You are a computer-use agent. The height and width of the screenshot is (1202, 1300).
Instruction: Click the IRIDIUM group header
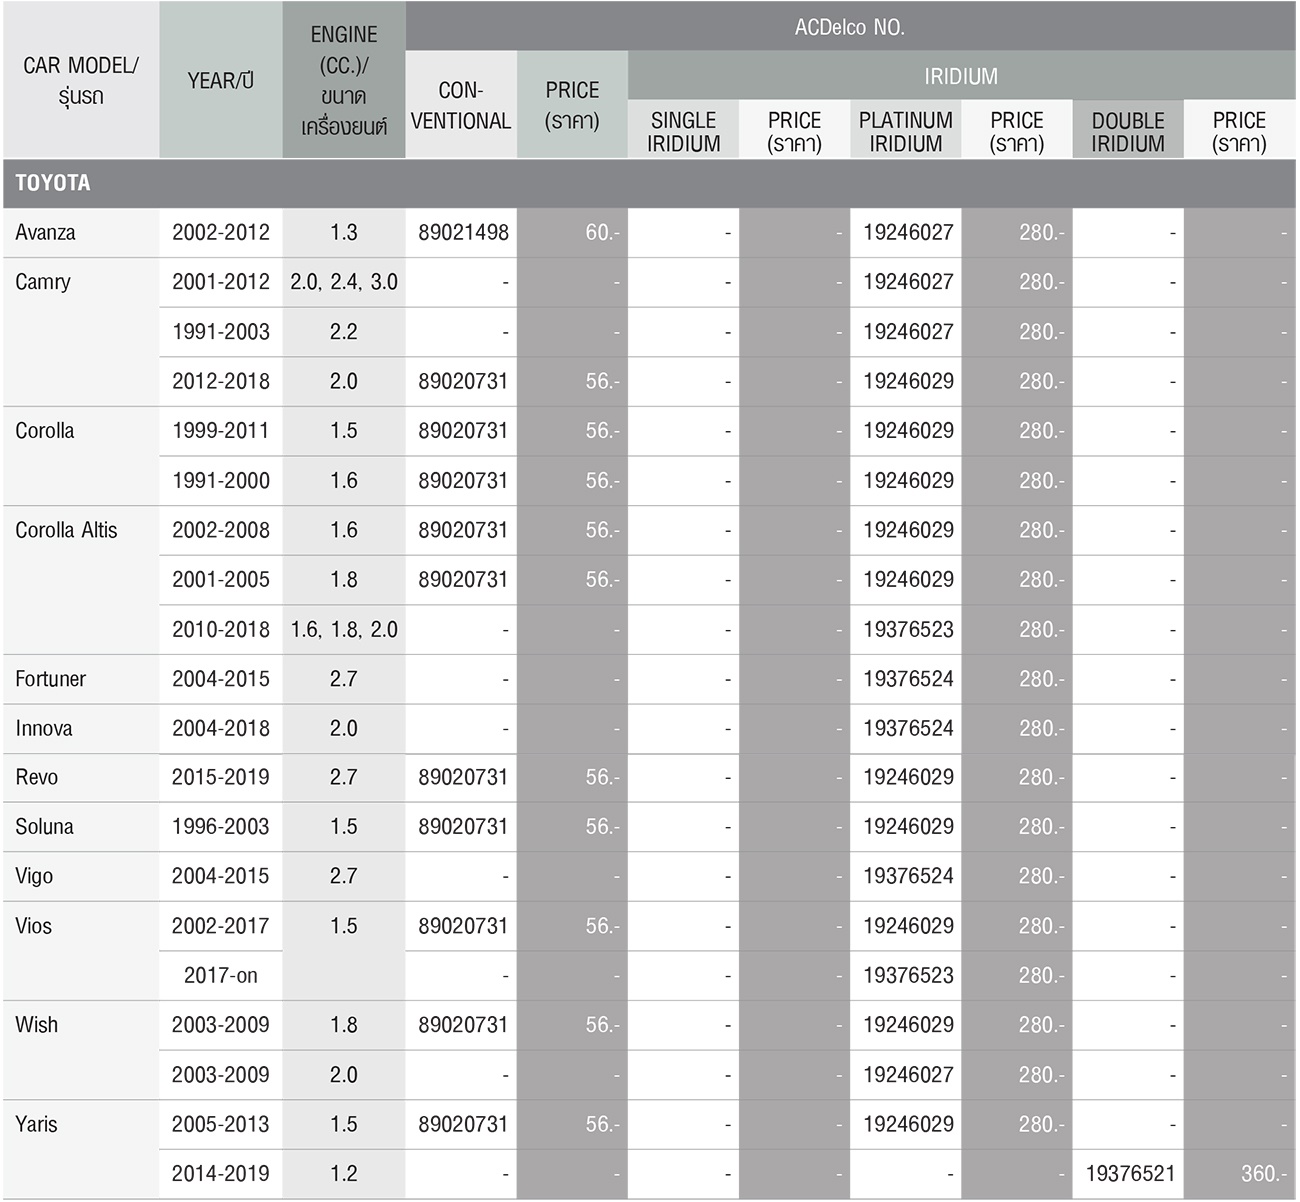click(961, 76)
